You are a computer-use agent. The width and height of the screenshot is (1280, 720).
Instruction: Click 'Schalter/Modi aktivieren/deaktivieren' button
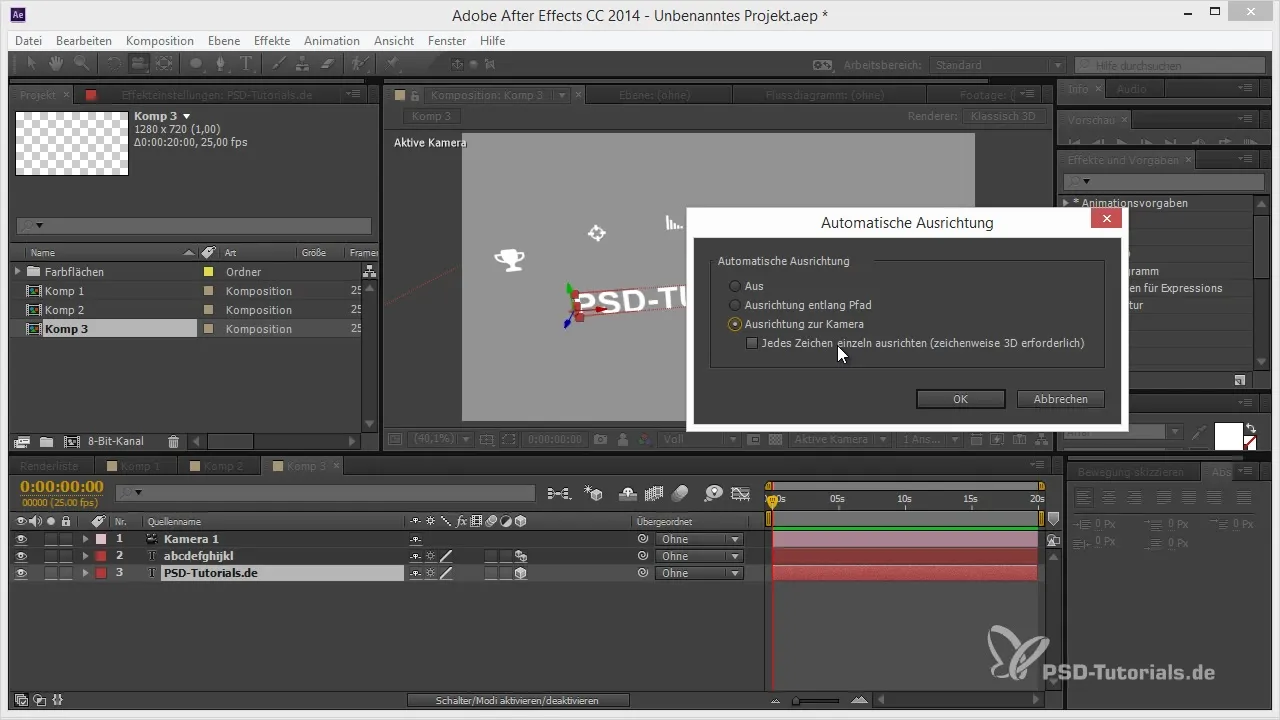pyautogui.click(x=518, y=700)
